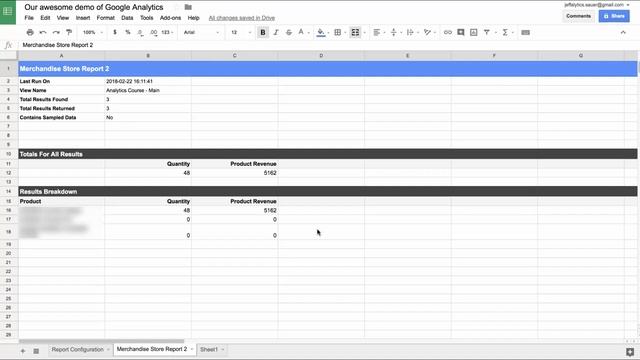Insert a link
Image resolution: width=640 pixels, height=360 pixels.
(x=448, y=32)
